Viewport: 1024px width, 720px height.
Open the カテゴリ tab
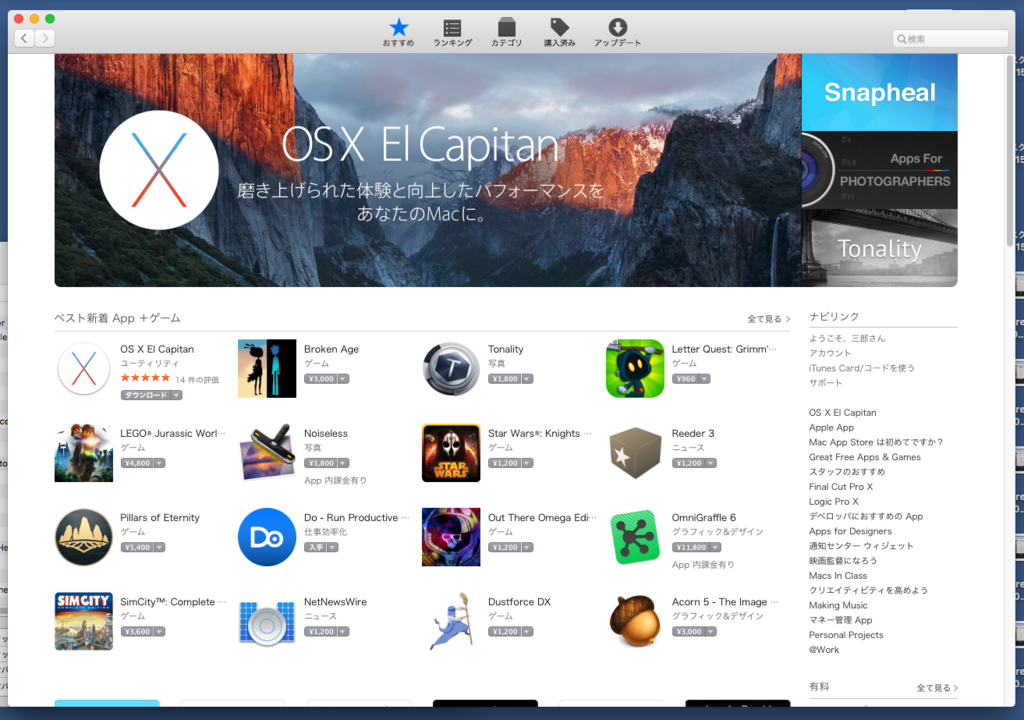tap(507, 32)
